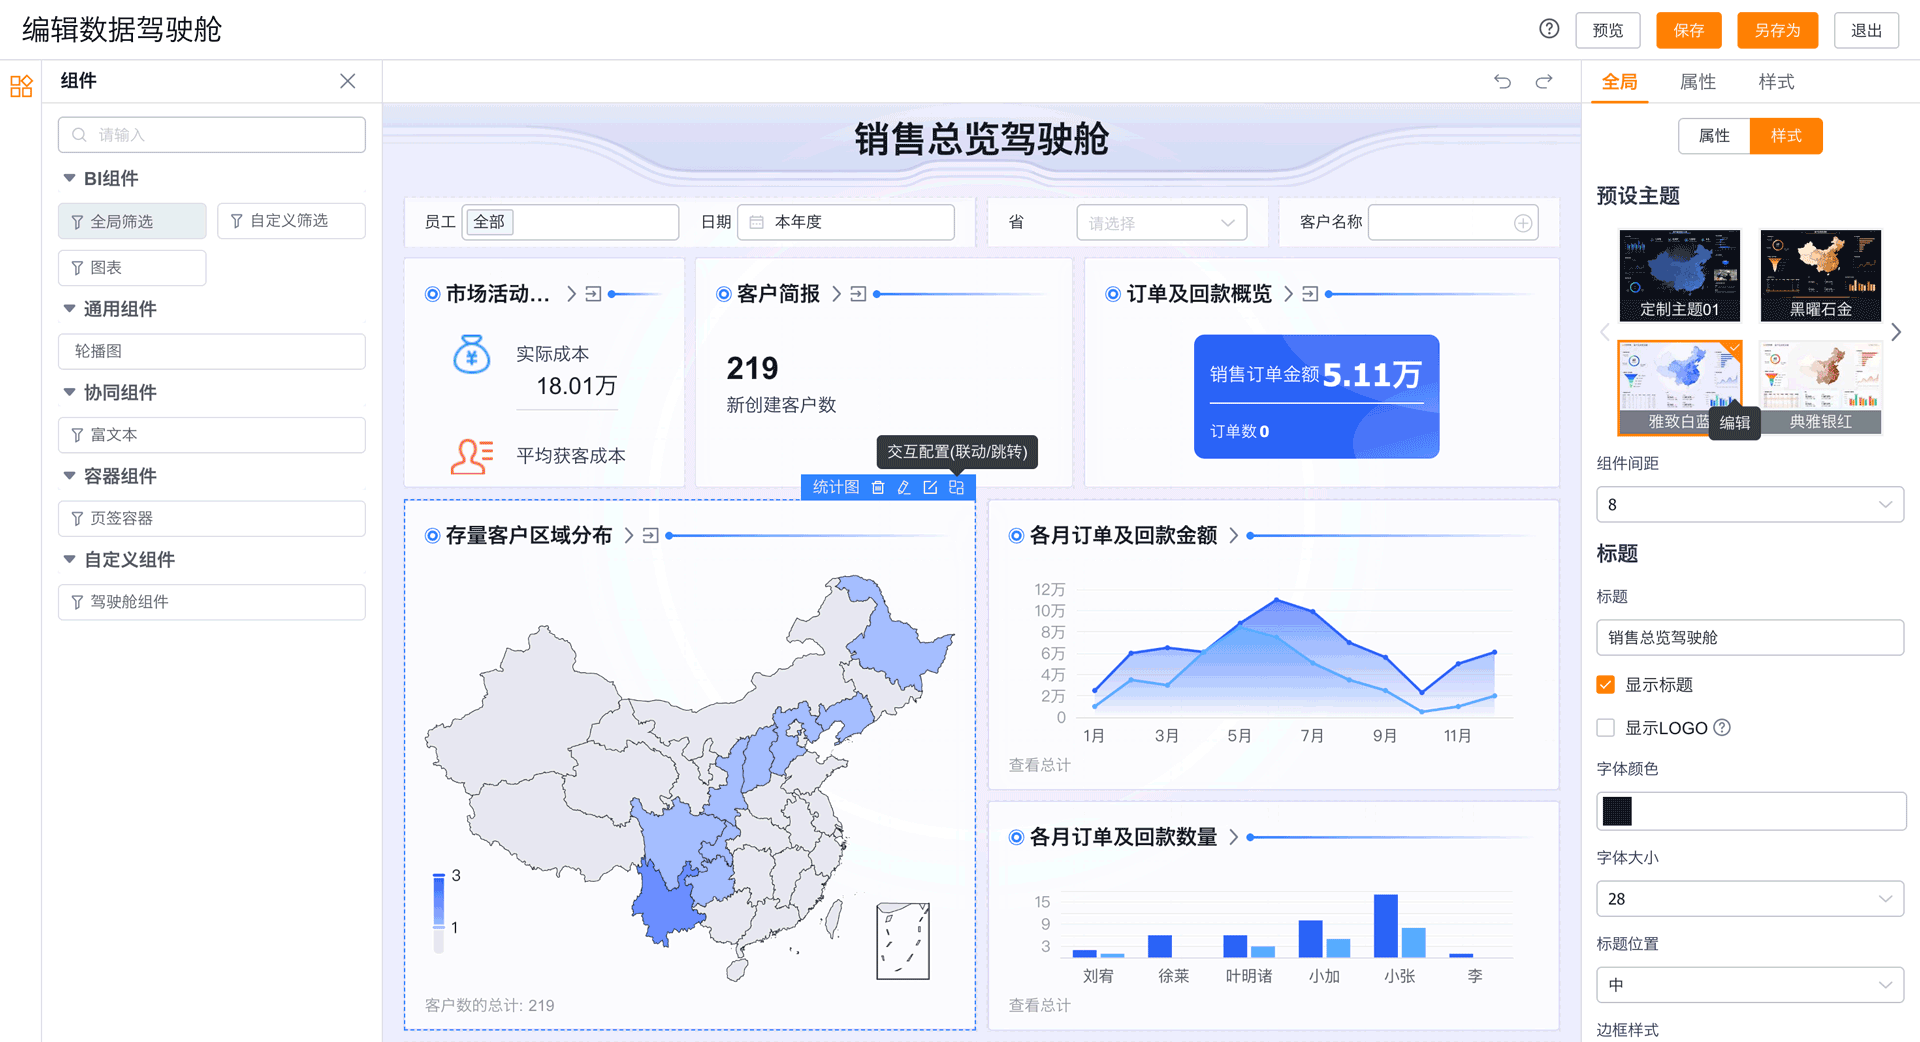
Task: Select the 轮播图 component
Action: click(x=212, y=351)
